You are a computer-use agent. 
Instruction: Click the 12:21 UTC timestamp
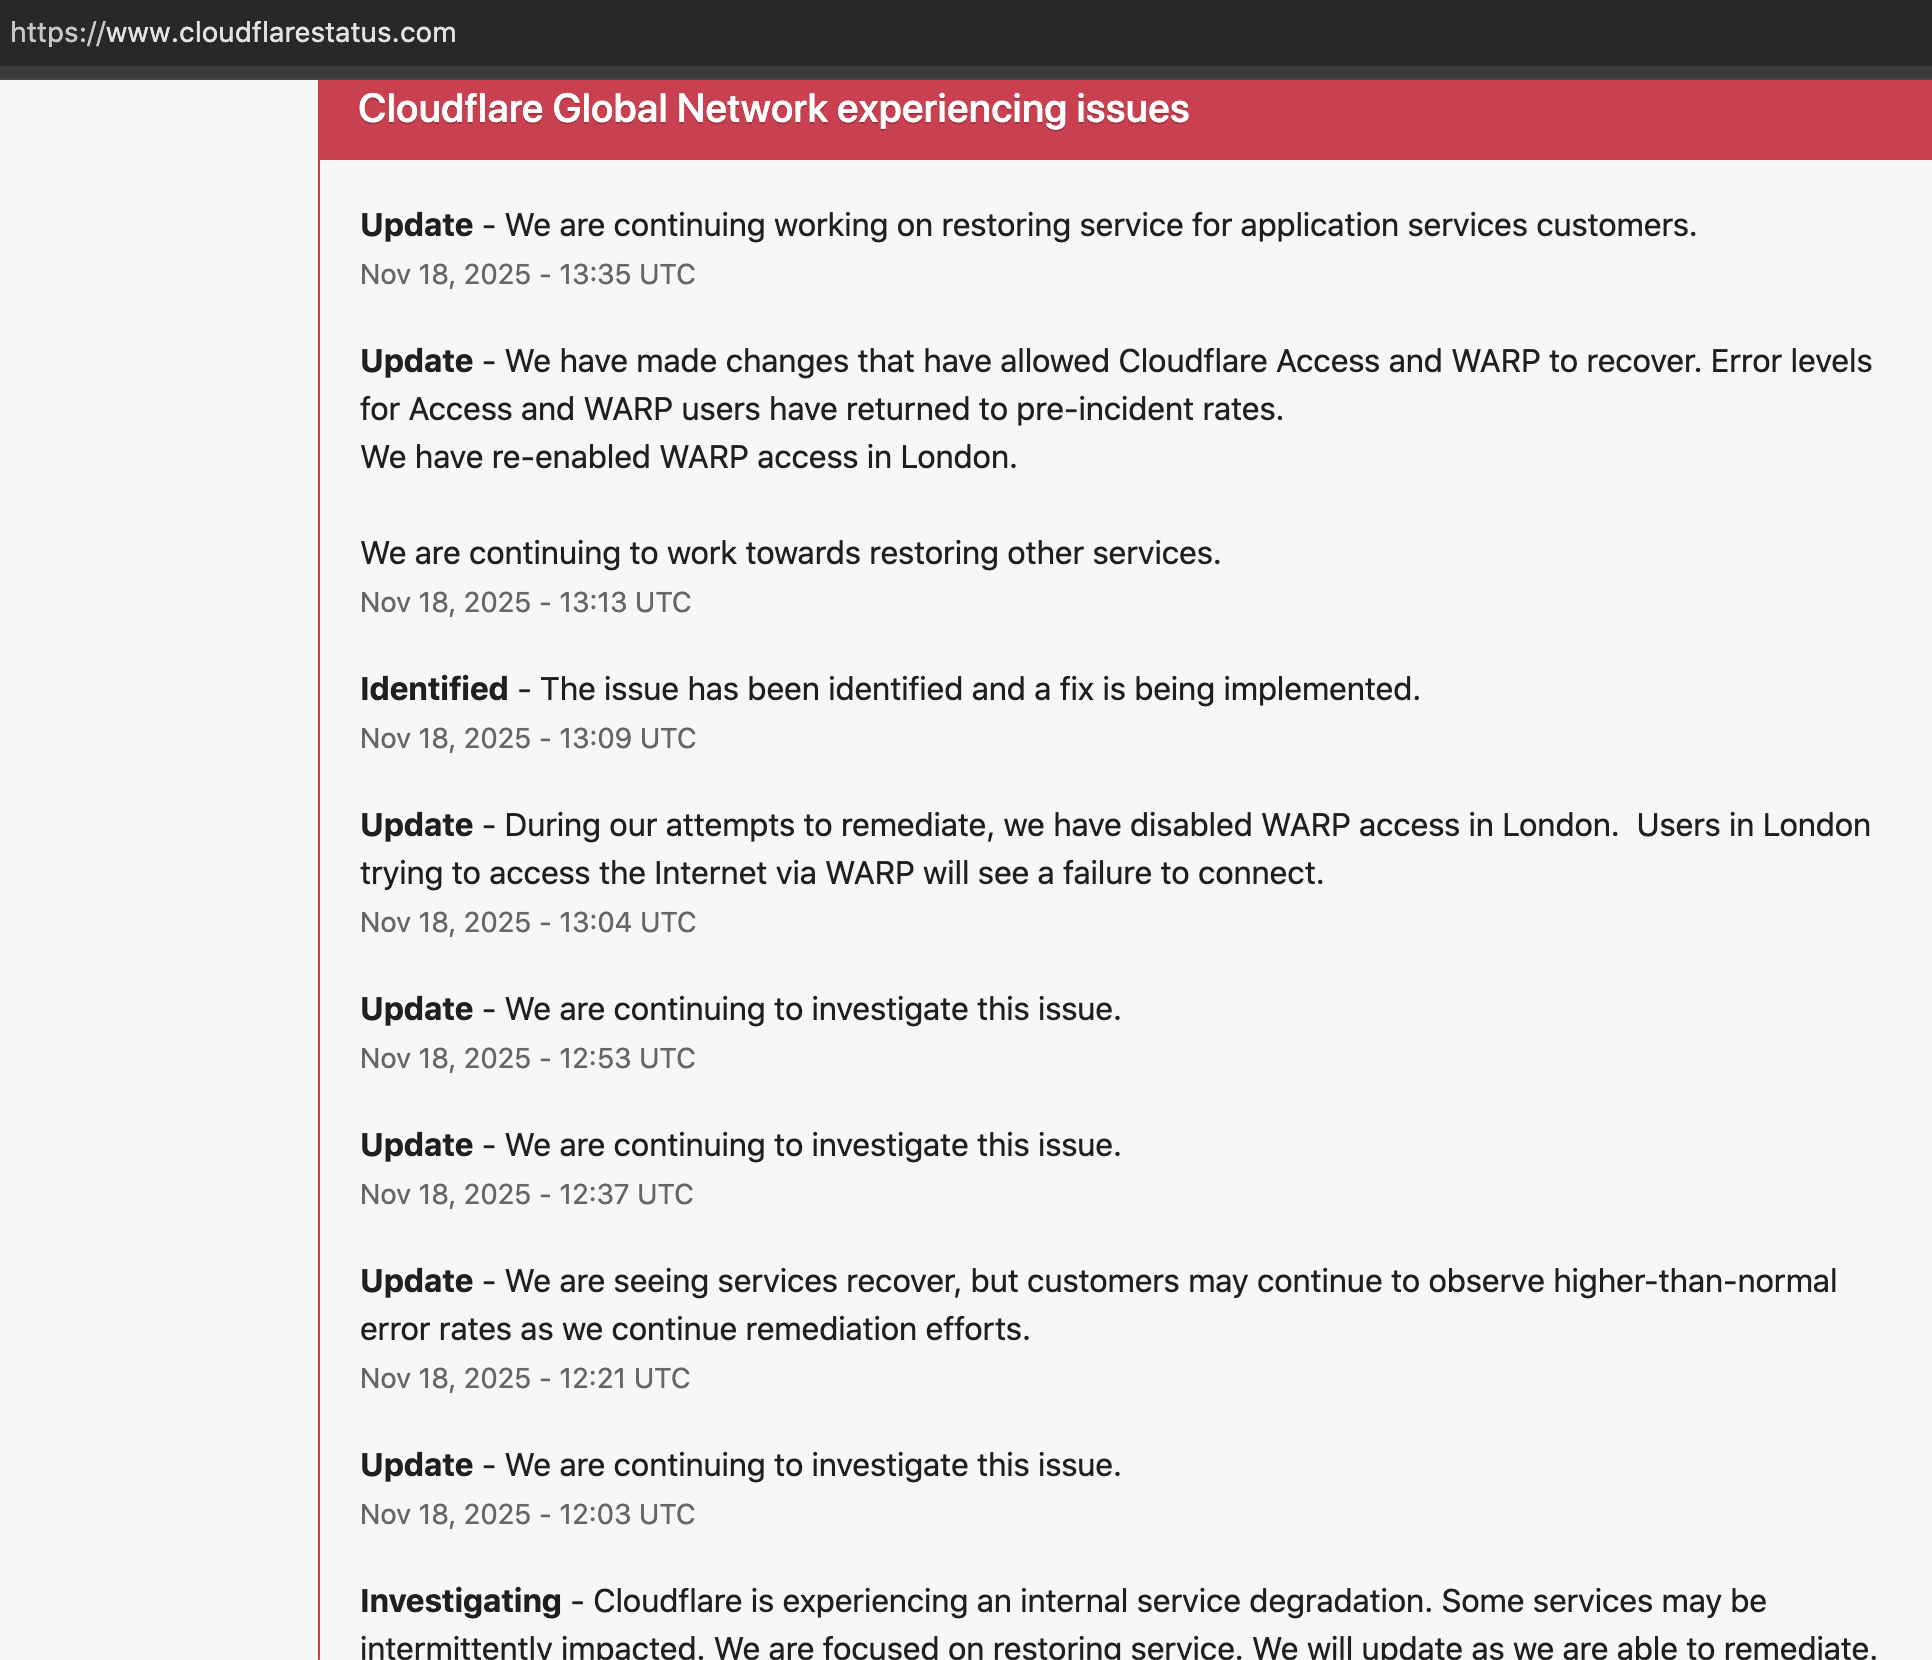click(525, 1378)
